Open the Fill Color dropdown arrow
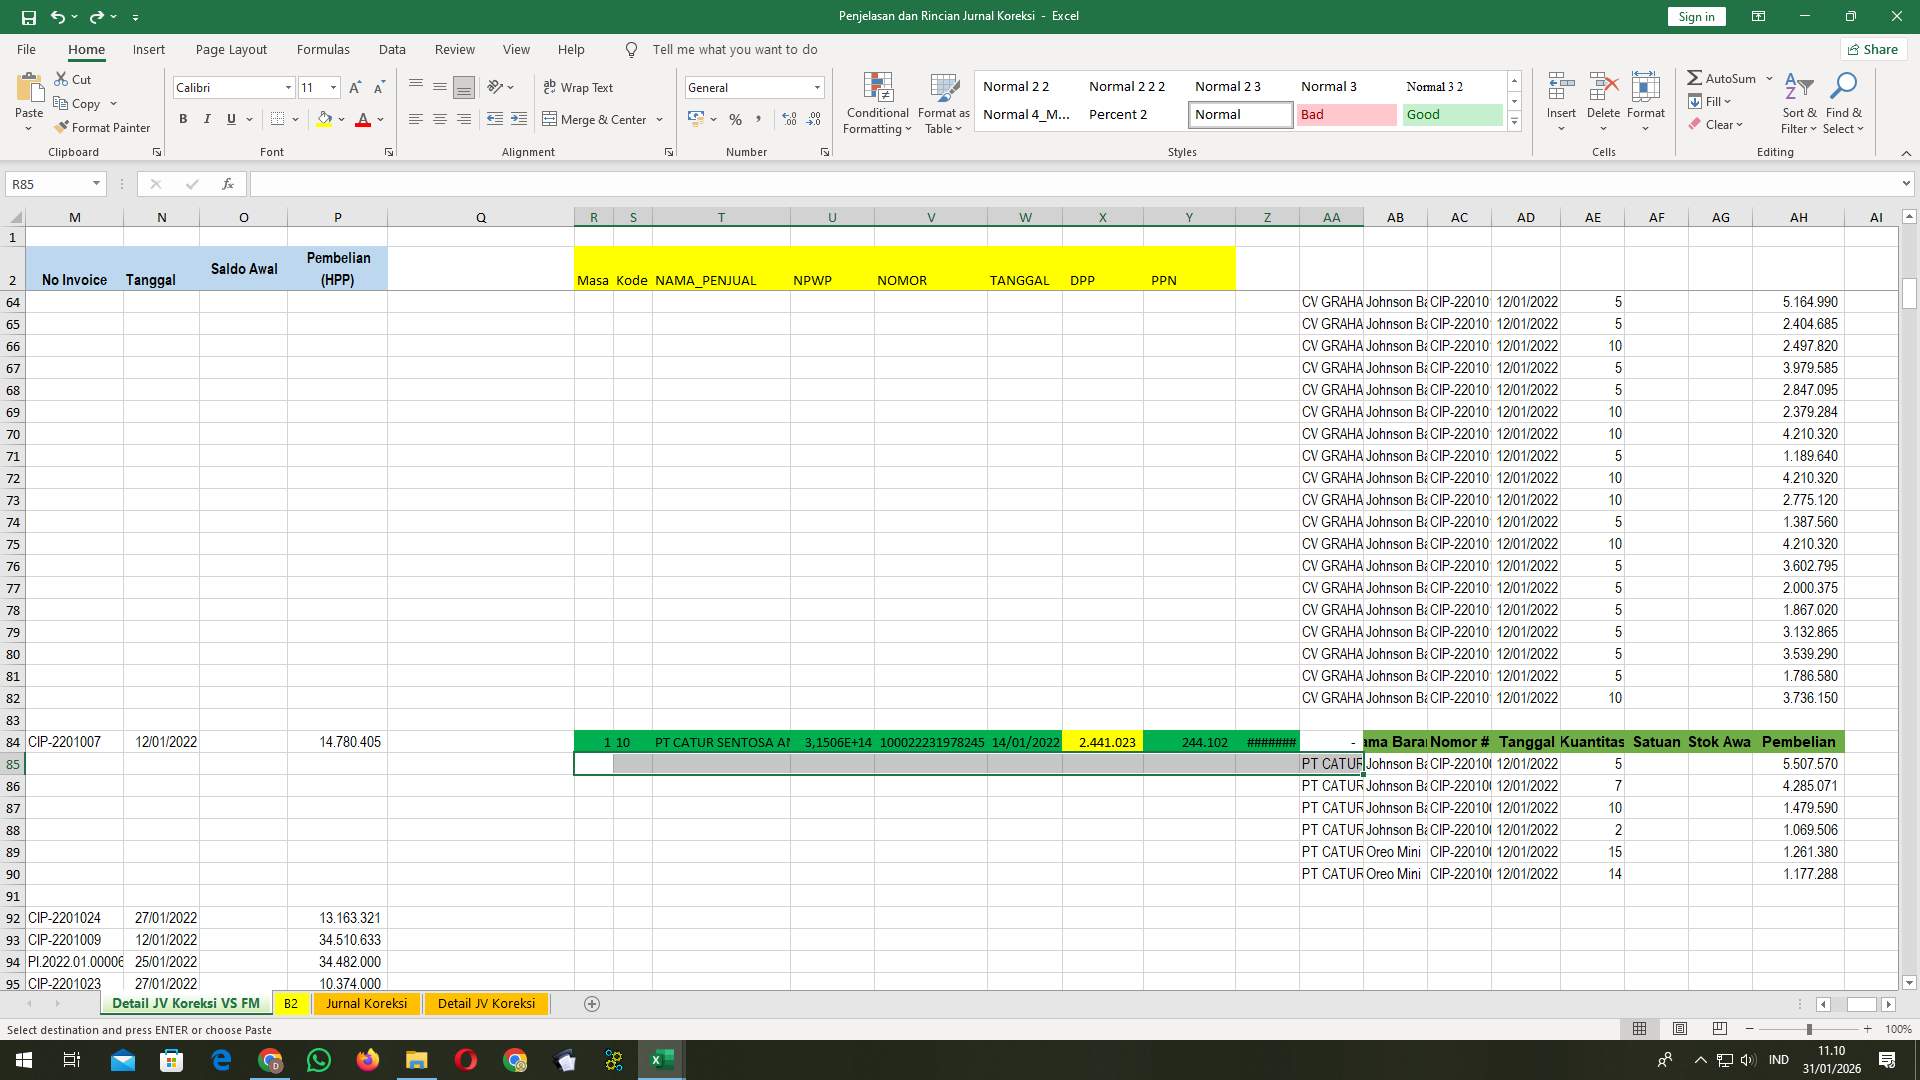The width and height of the screenshot is (1920, 1080). (x=340, y=119)
